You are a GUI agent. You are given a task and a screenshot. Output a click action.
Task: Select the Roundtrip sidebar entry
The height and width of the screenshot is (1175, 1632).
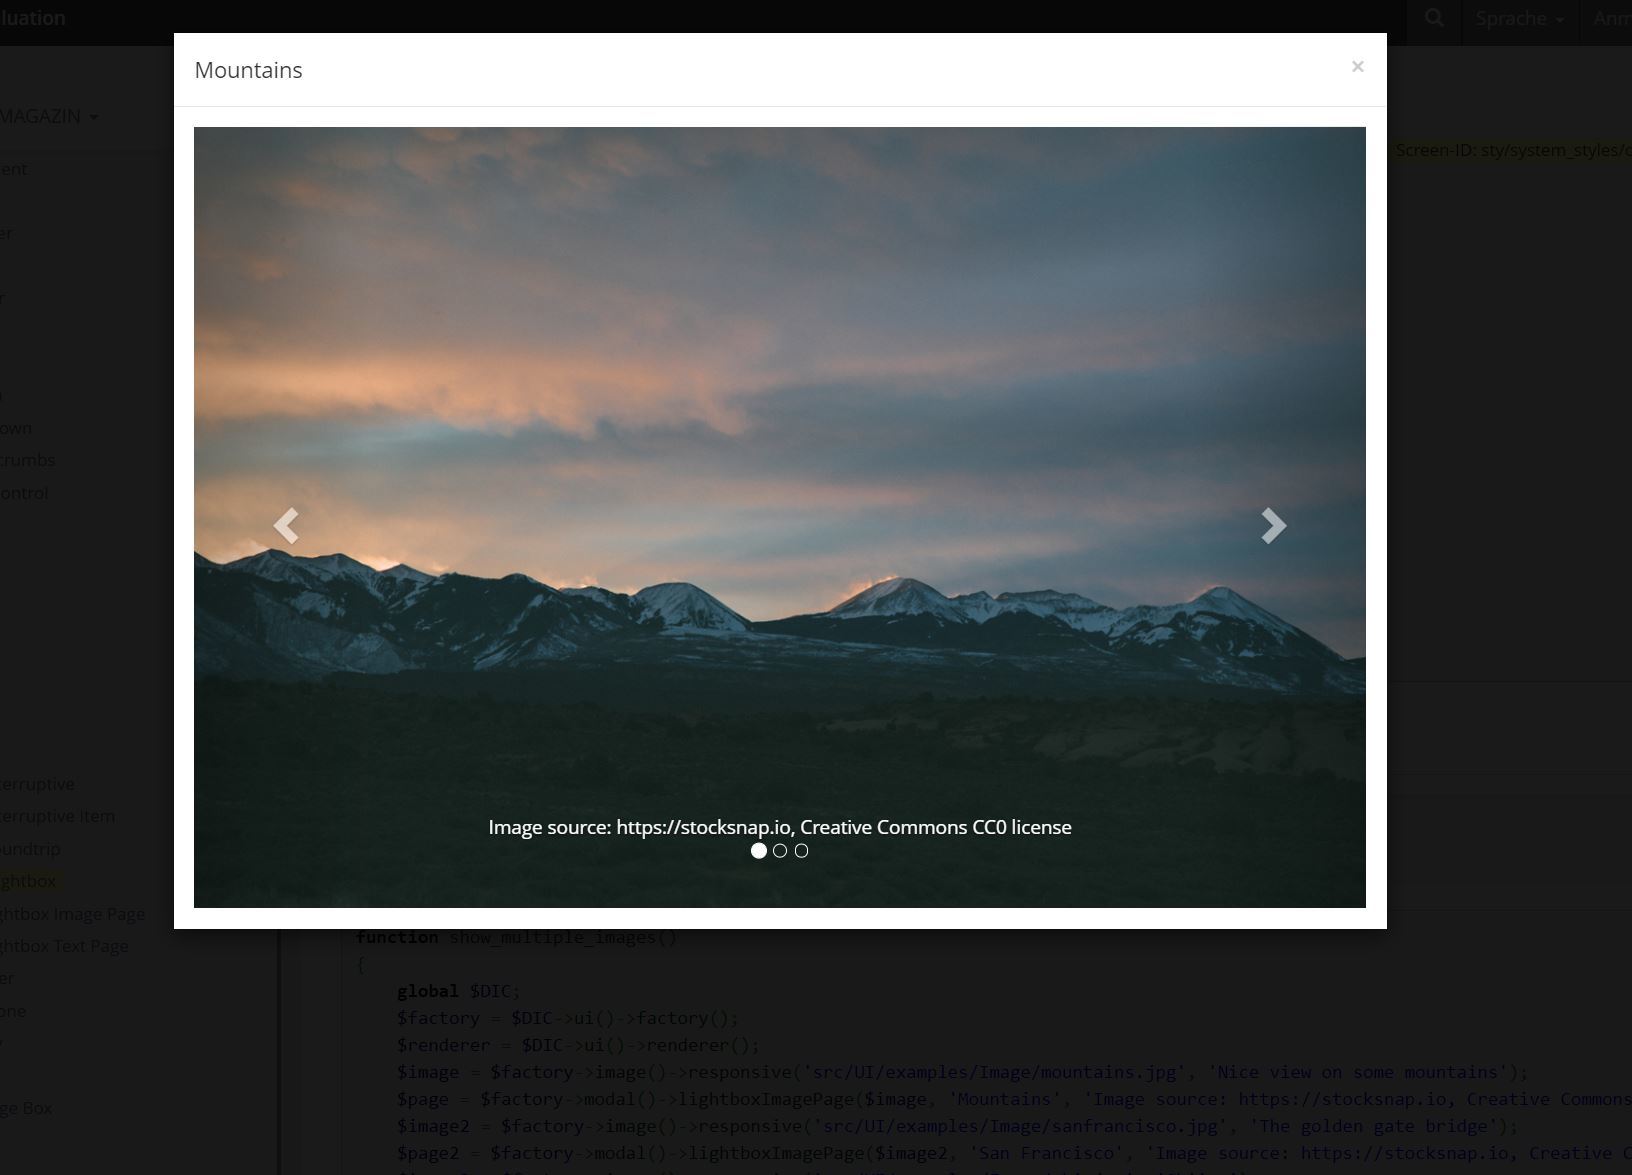(x=30, y=849)
